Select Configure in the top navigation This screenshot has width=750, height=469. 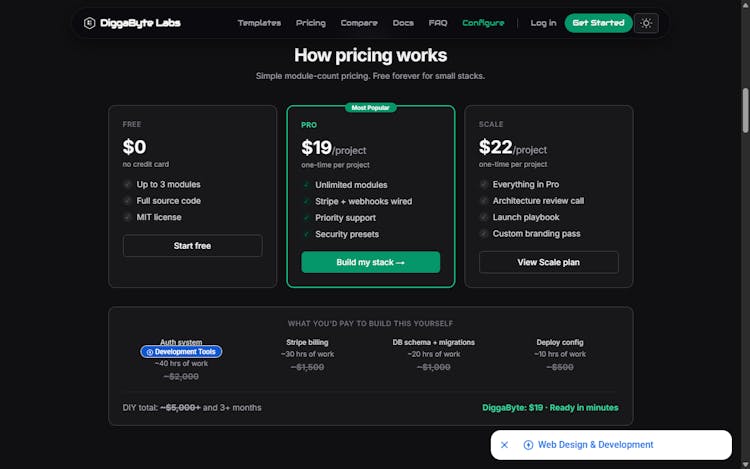coord(483,23)
